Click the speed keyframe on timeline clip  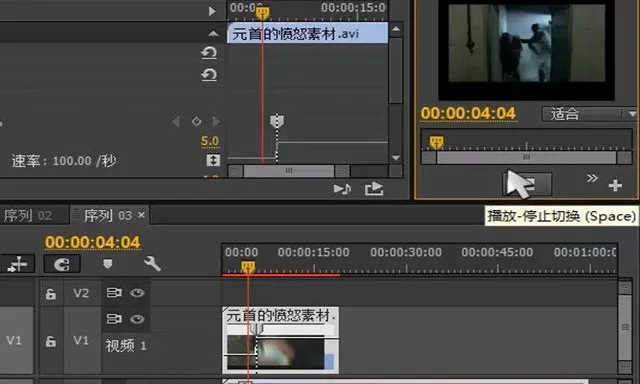[x=256, y=329]
